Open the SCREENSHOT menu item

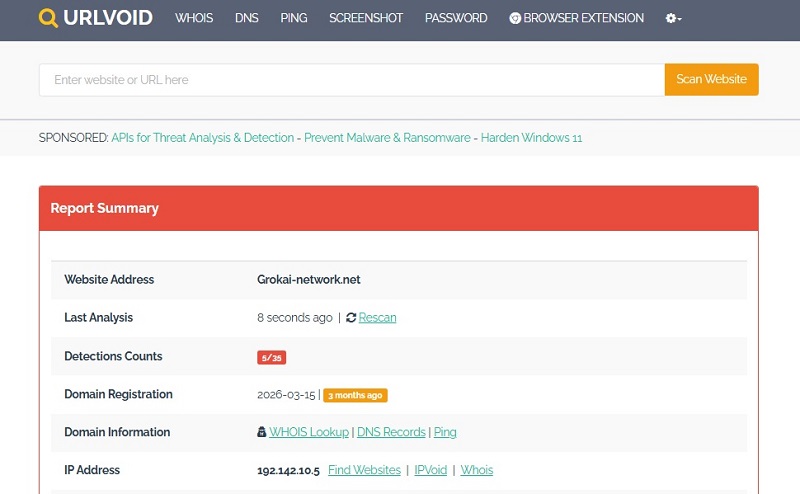pos(366,18)
